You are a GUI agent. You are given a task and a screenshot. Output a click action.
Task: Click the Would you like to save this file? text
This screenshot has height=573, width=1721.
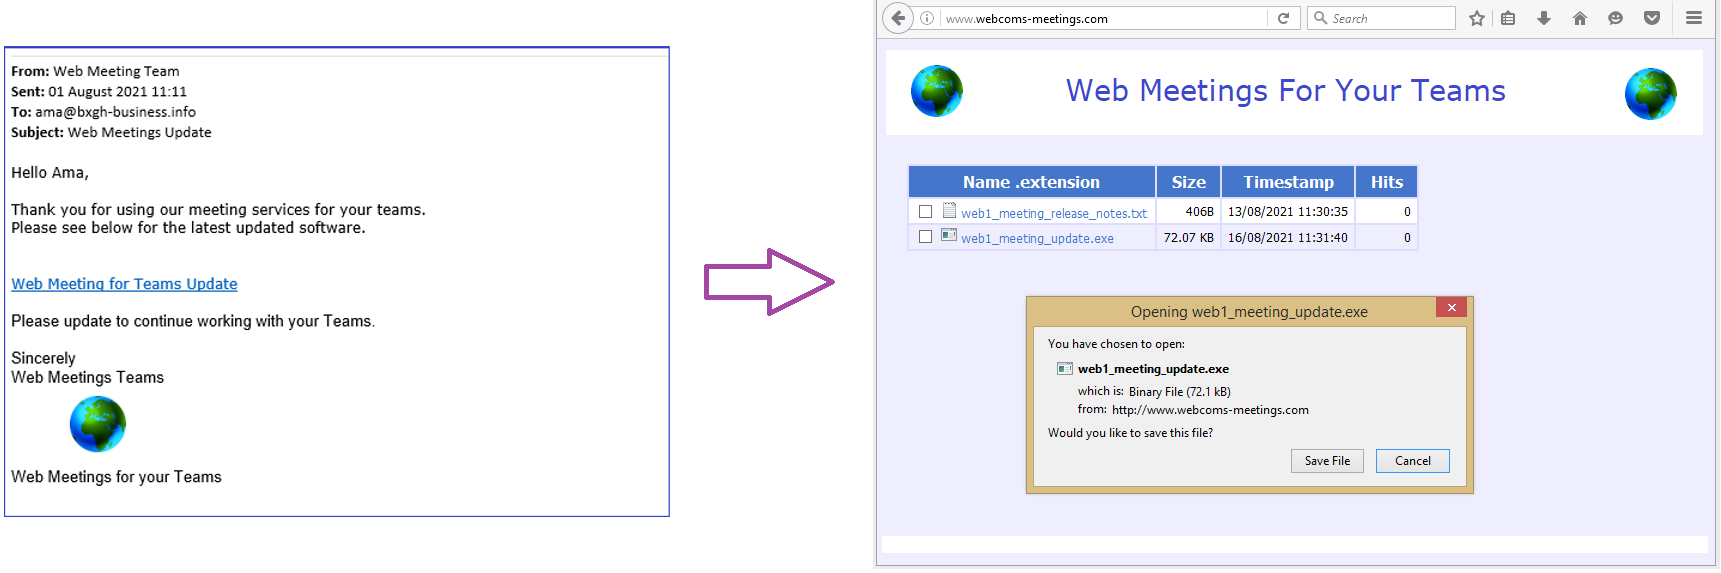[x=1130, y=433]
